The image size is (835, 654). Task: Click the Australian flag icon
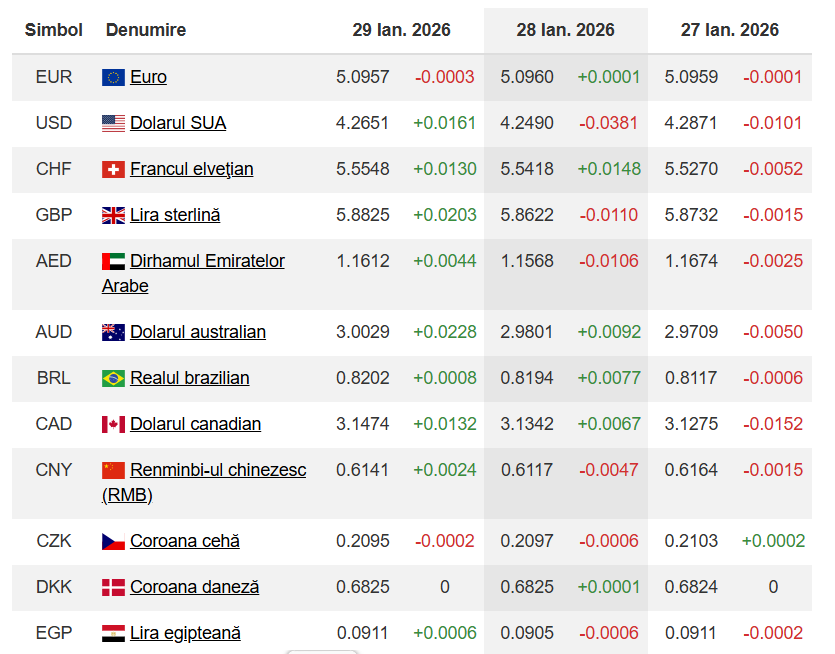[113, 333]
